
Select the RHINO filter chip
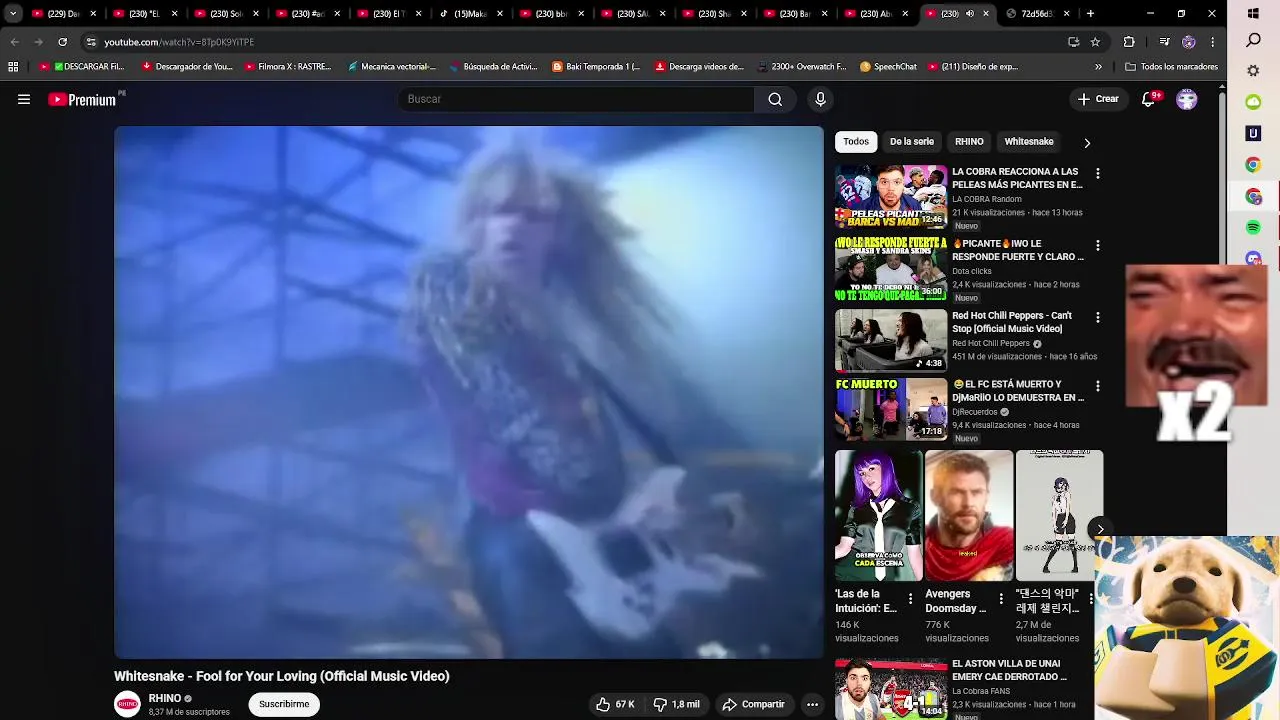[x=969, y=142]
